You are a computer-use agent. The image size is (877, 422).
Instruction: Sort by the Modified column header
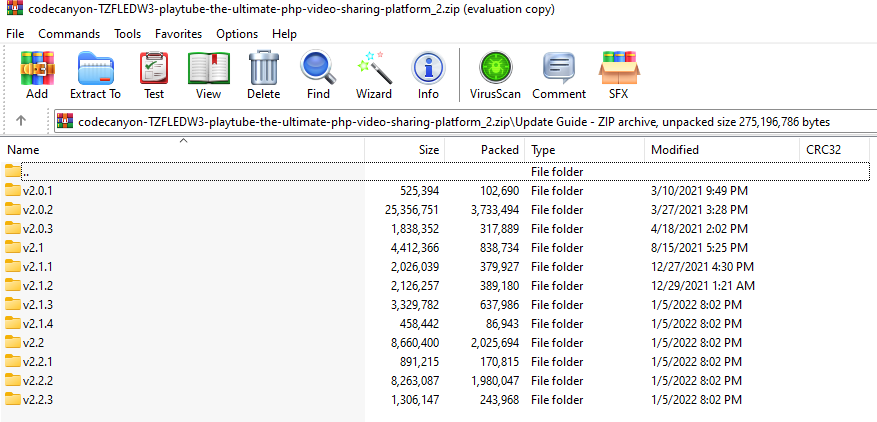pos(675,150)
